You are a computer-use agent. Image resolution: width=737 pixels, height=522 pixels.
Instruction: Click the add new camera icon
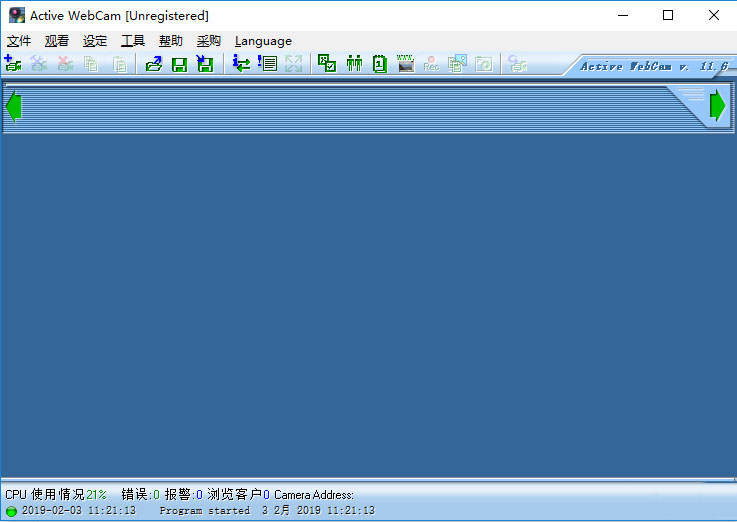coord(13,64)
